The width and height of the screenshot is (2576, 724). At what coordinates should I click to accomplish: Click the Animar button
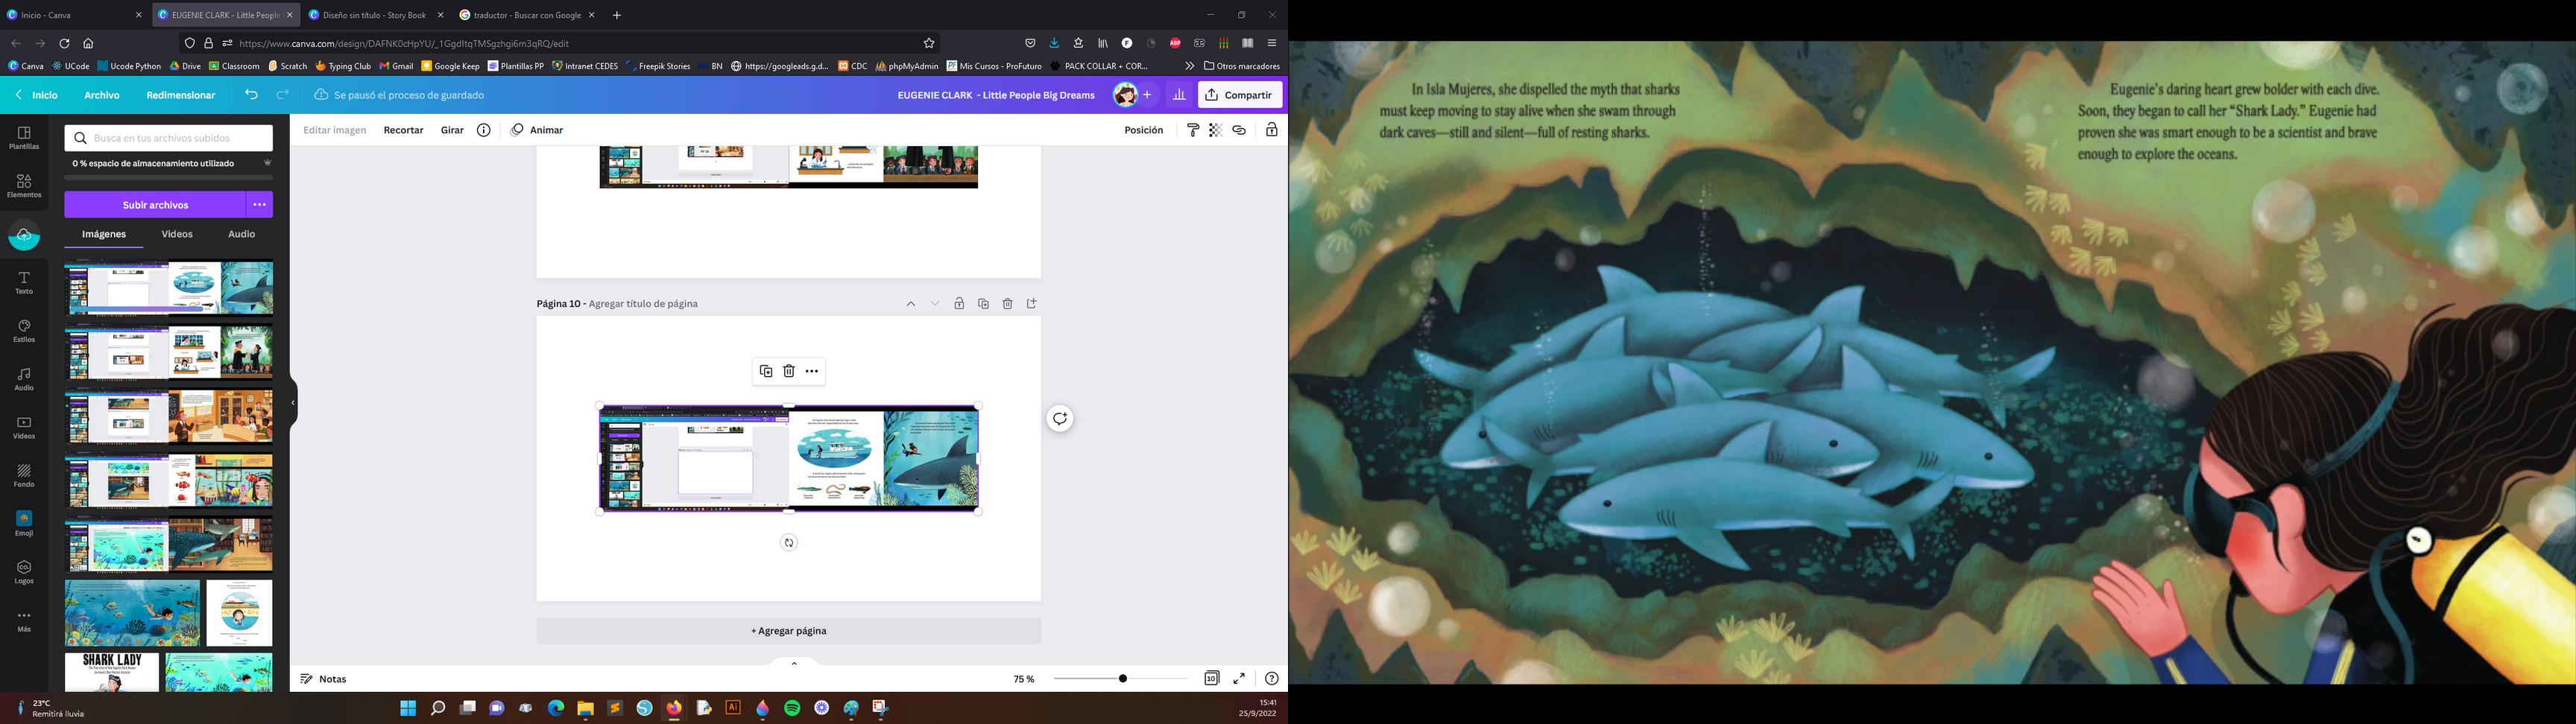coord(537,130)
